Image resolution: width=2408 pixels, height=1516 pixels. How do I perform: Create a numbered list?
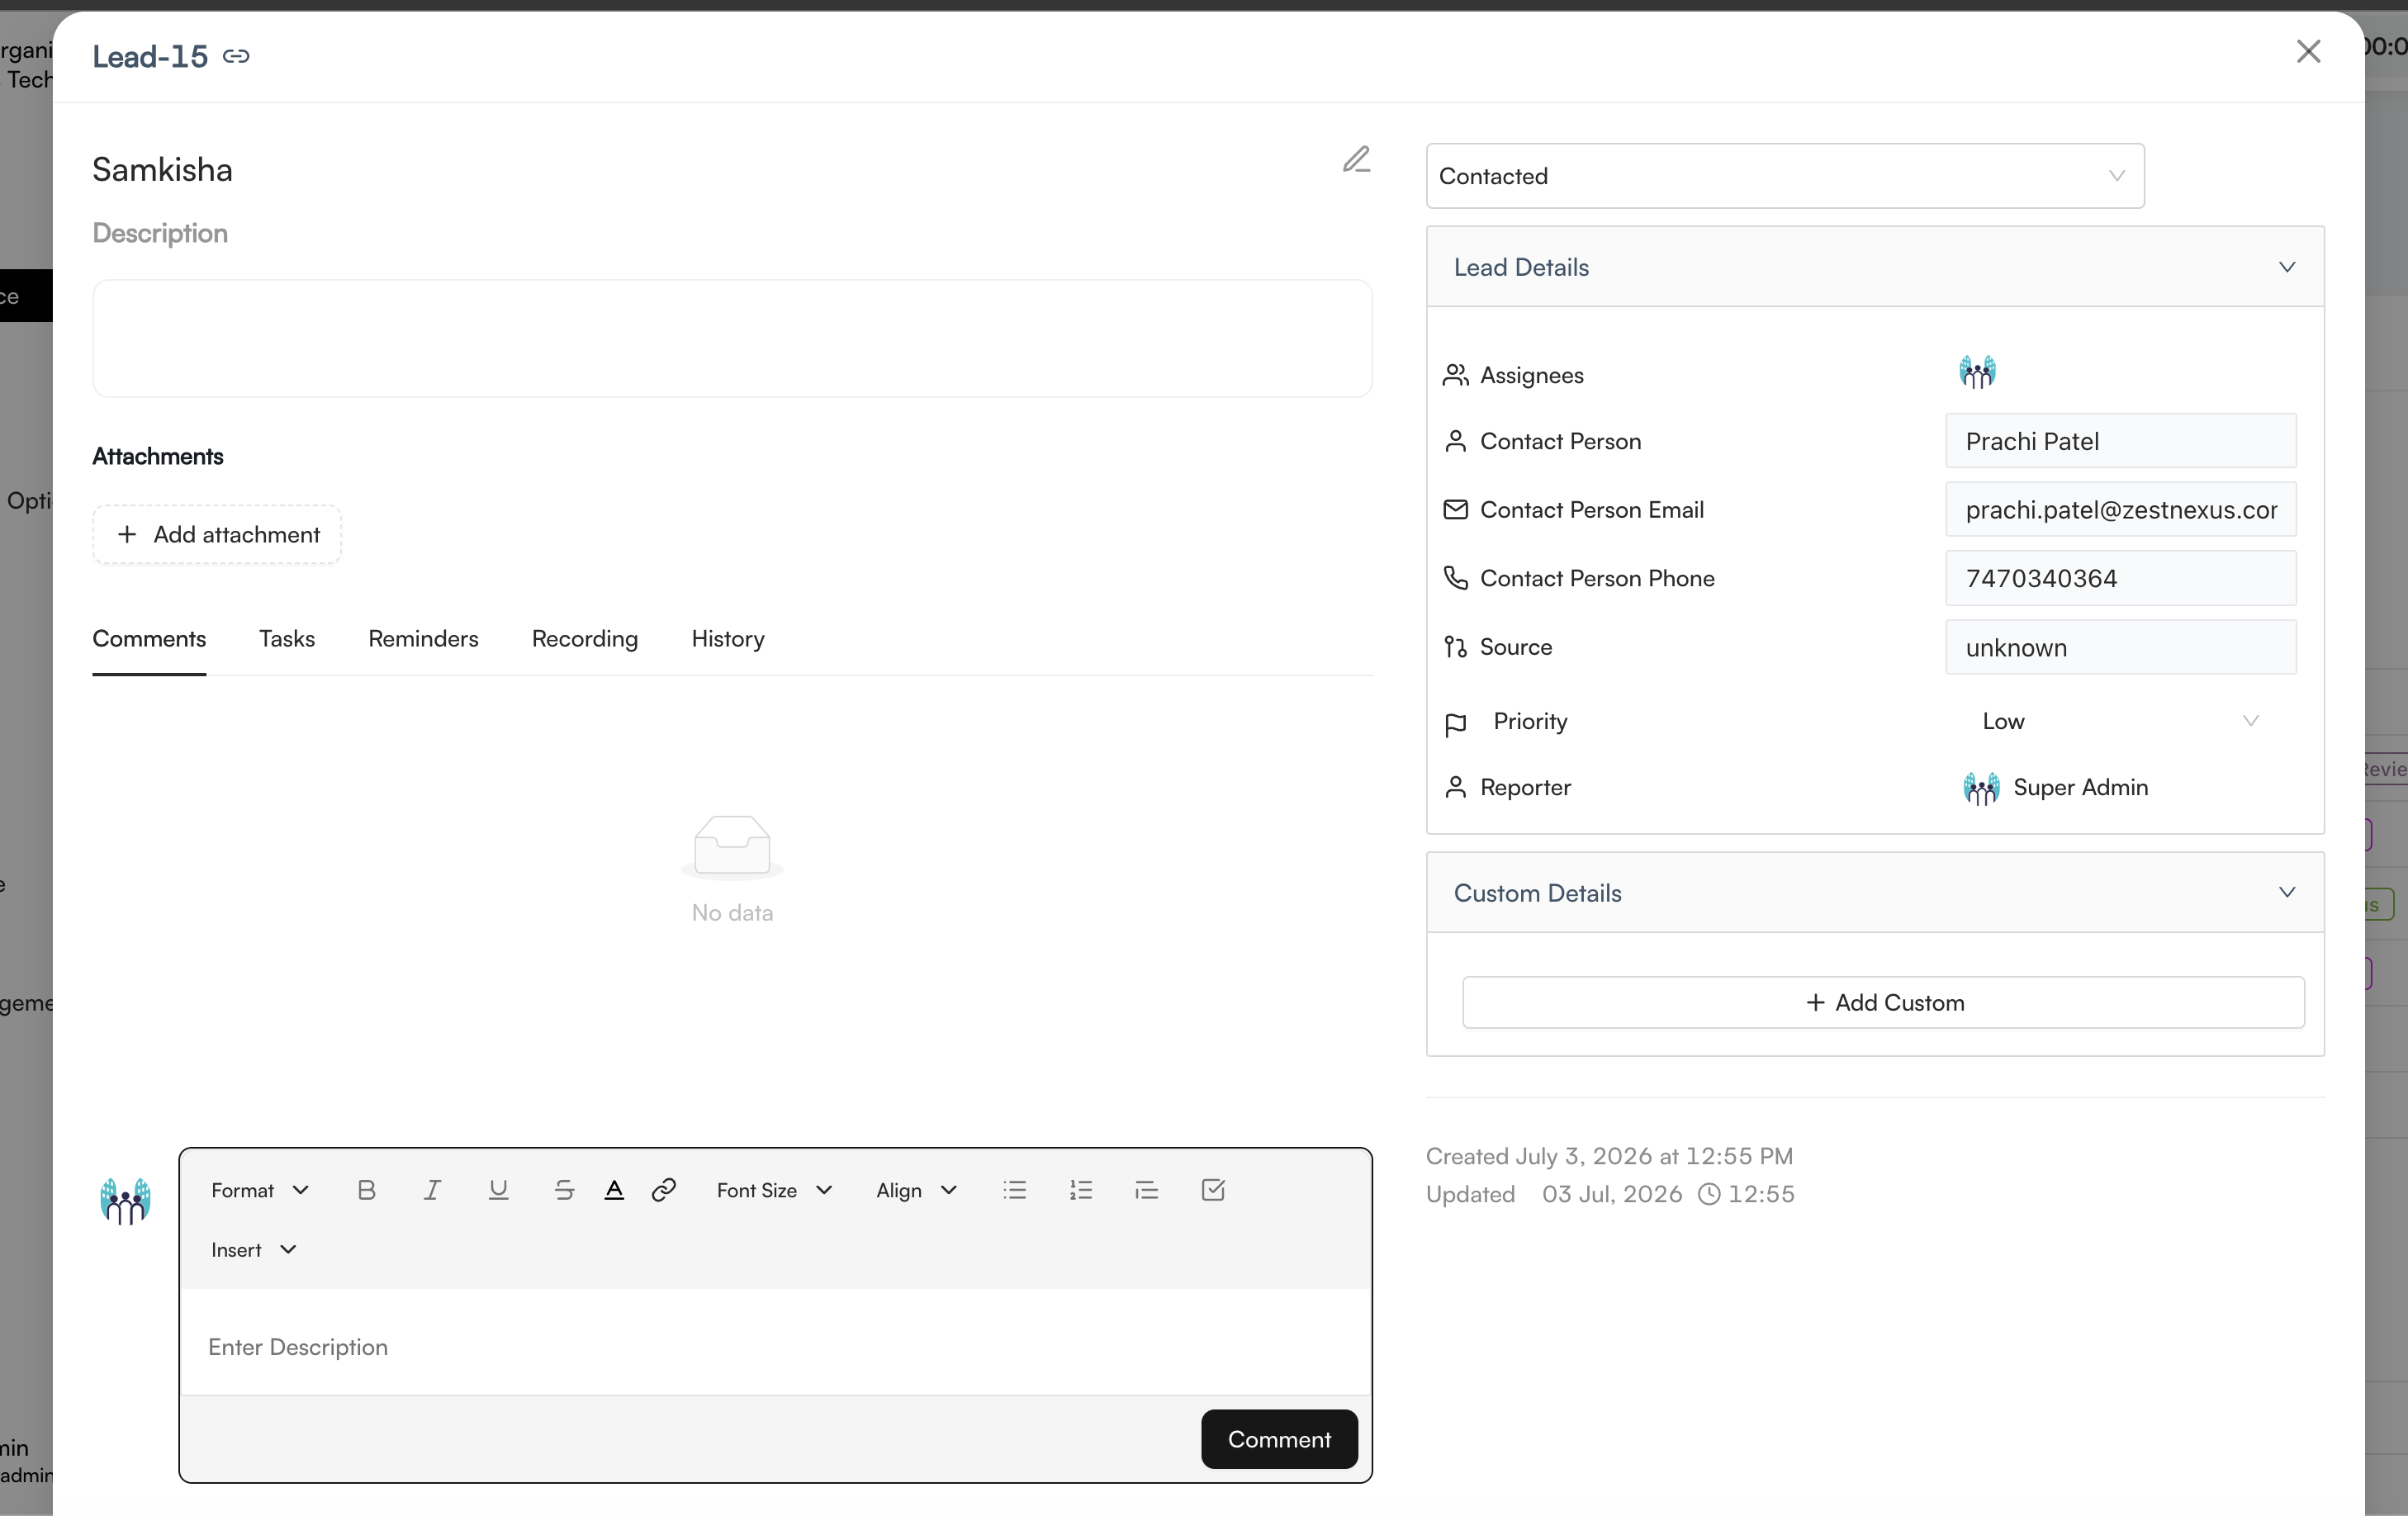(1081, 1190)
